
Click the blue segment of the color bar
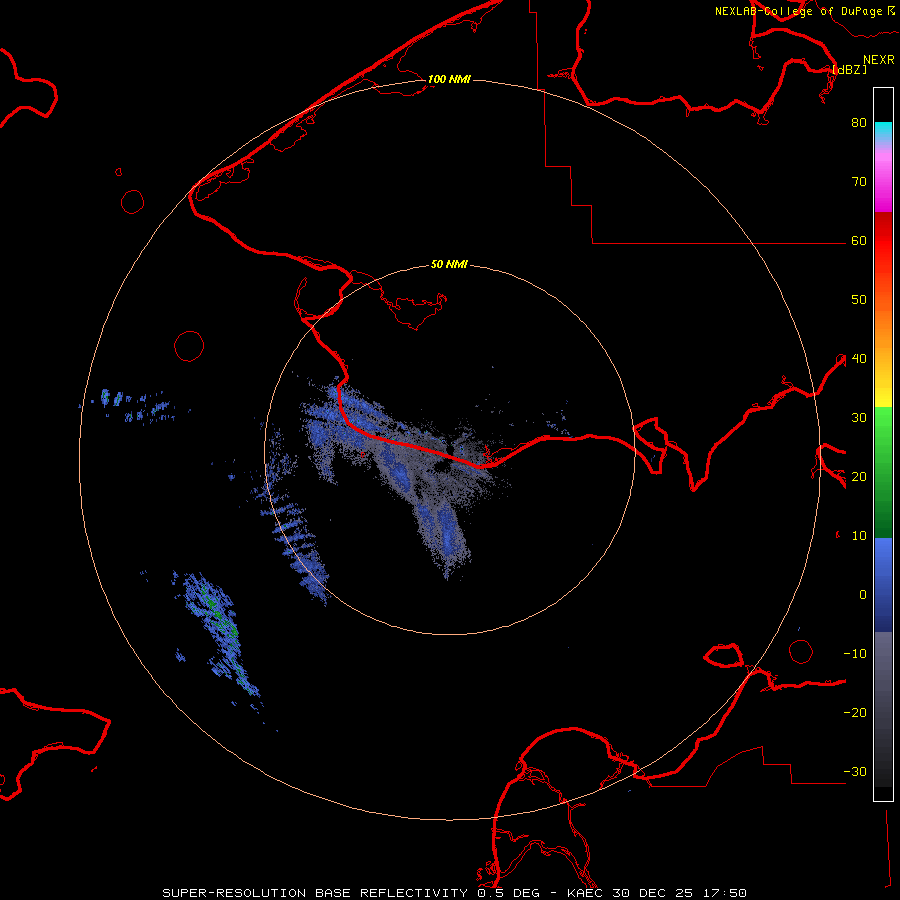point(883,585)
